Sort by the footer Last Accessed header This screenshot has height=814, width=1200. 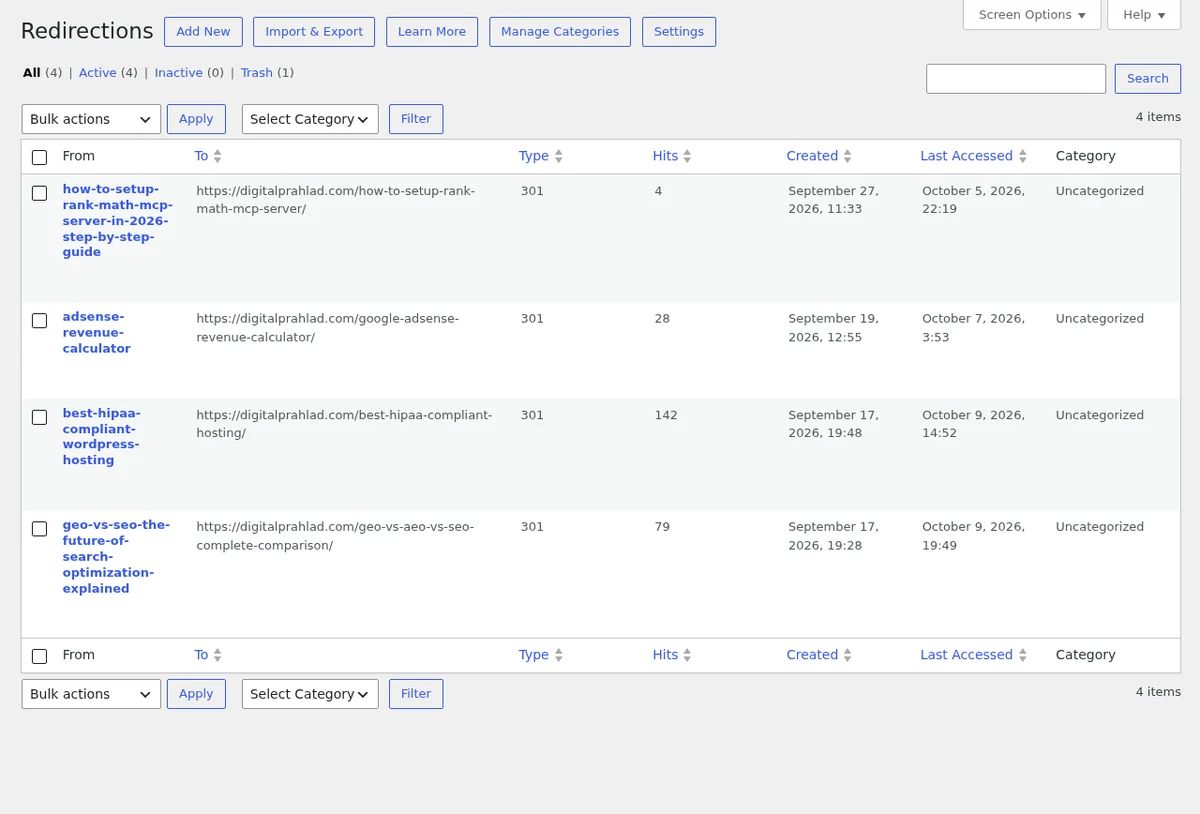(x=966, y=655)
